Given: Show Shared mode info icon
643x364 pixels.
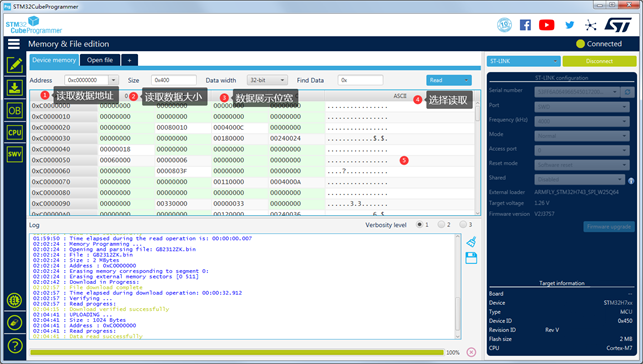Looking at the screenshot, I should 631,180.
